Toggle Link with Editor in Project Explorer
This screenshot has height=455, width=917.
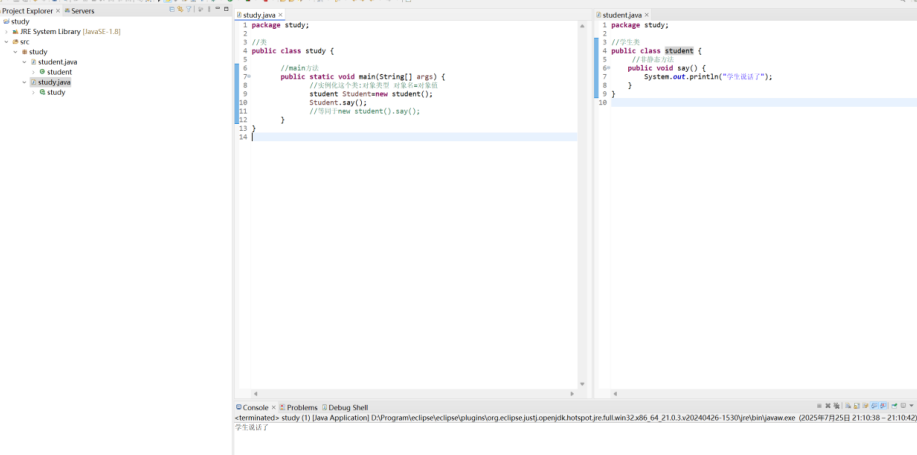[180, 9]
